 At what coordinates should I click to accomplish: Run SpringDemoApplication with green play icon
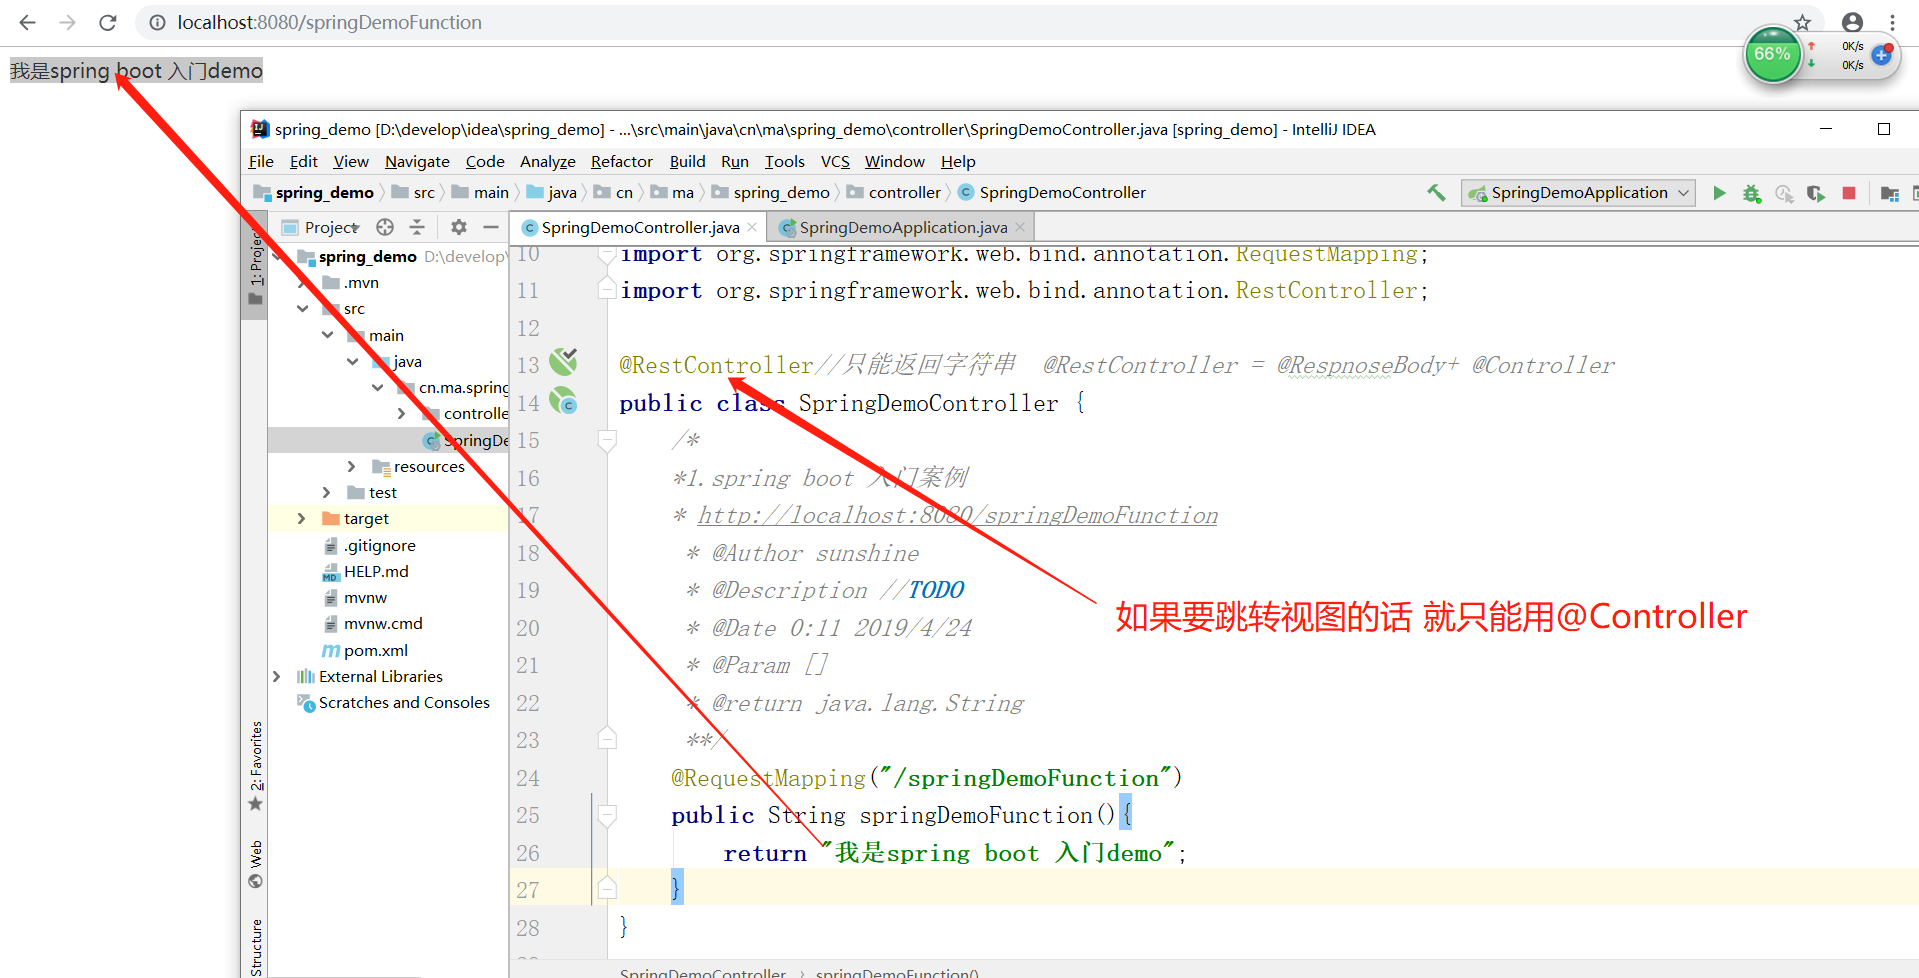(x=1719, y=193)
